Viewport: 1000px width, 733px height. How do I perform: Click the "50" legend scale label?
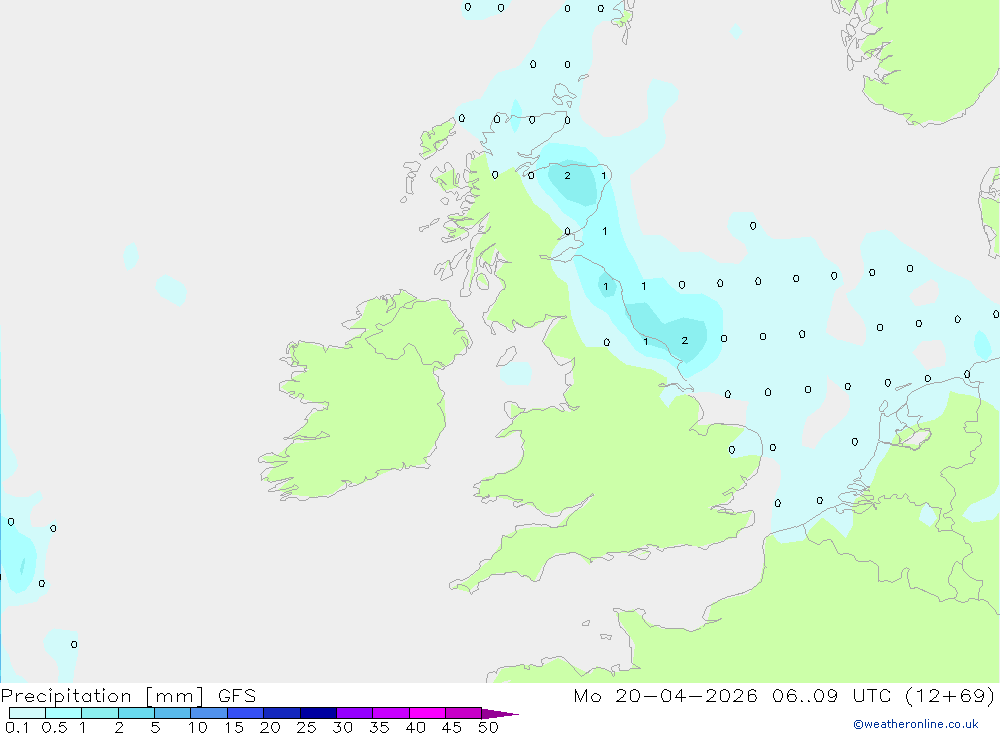coord(489,727)
